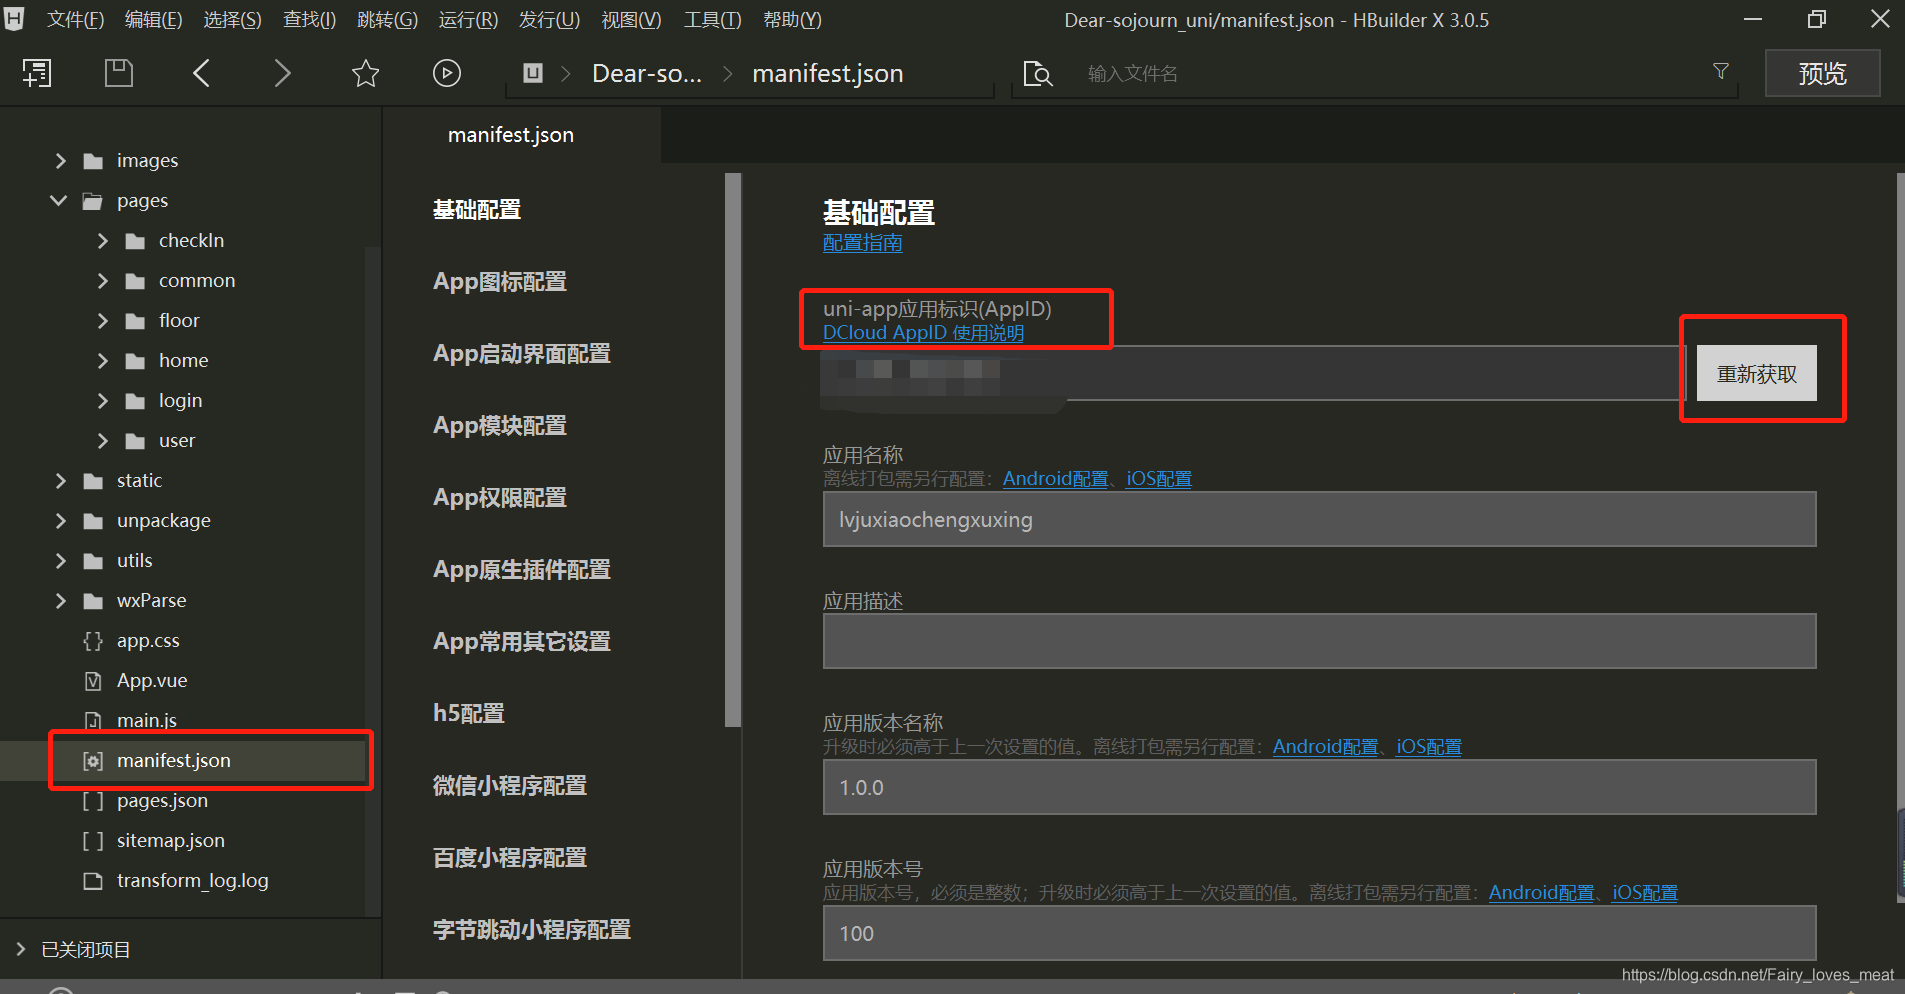
Task: Open file search with the magnifier icon
Action: [x=1038, y=73]
